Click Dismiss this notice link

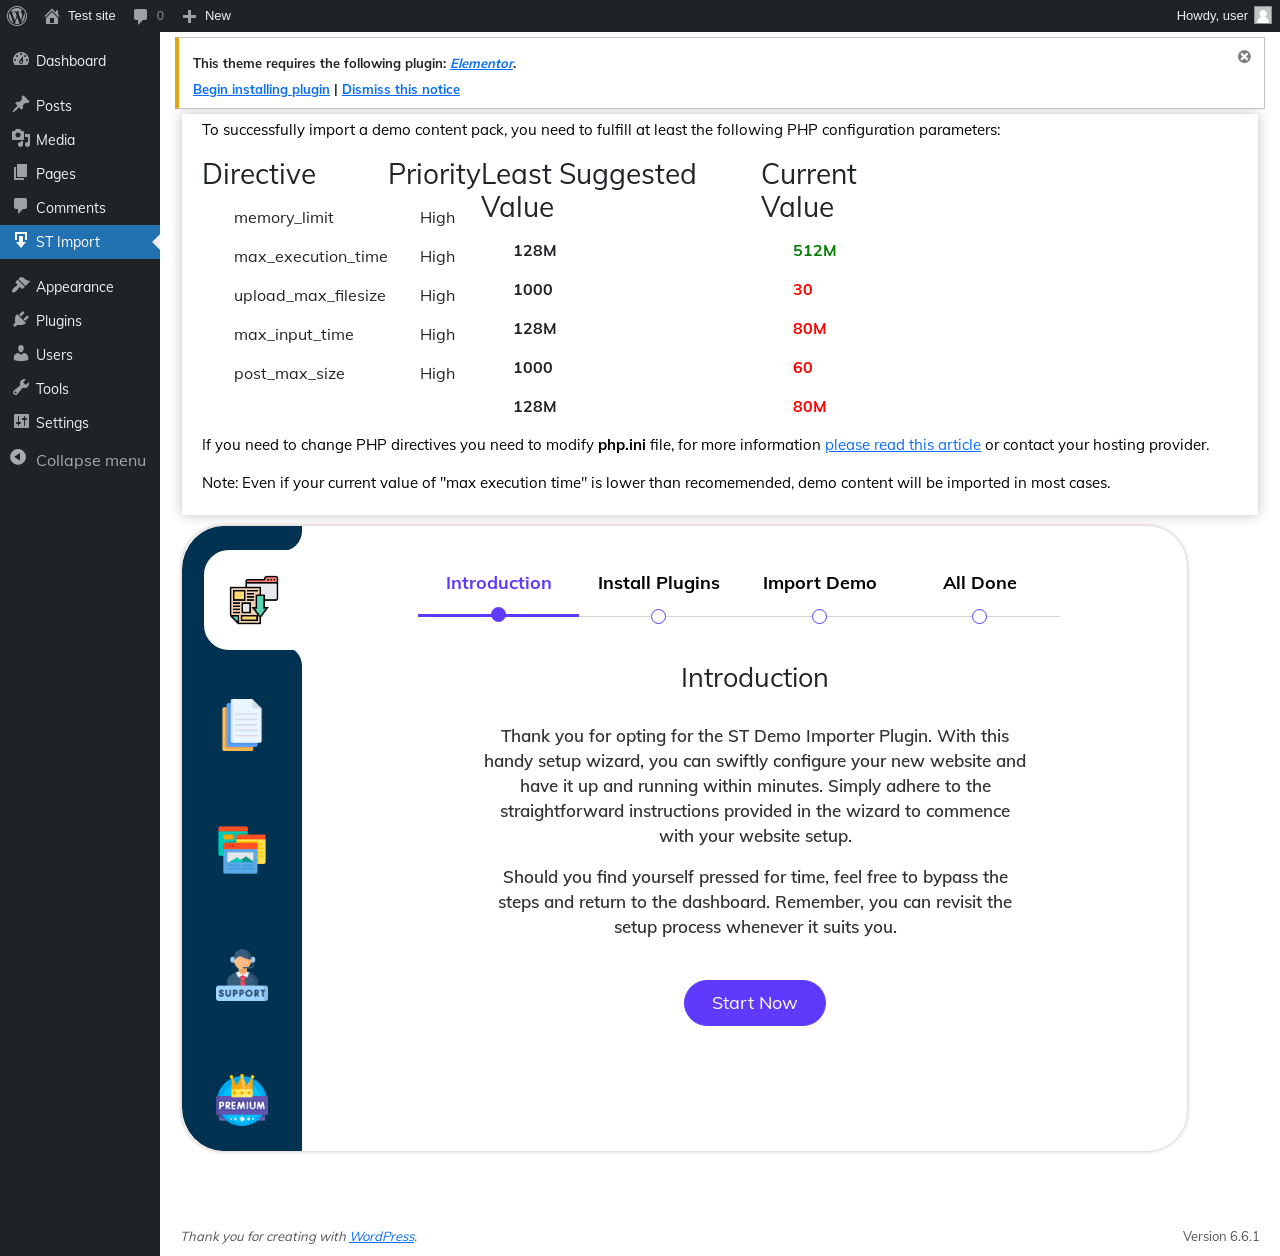coord(401,89)
